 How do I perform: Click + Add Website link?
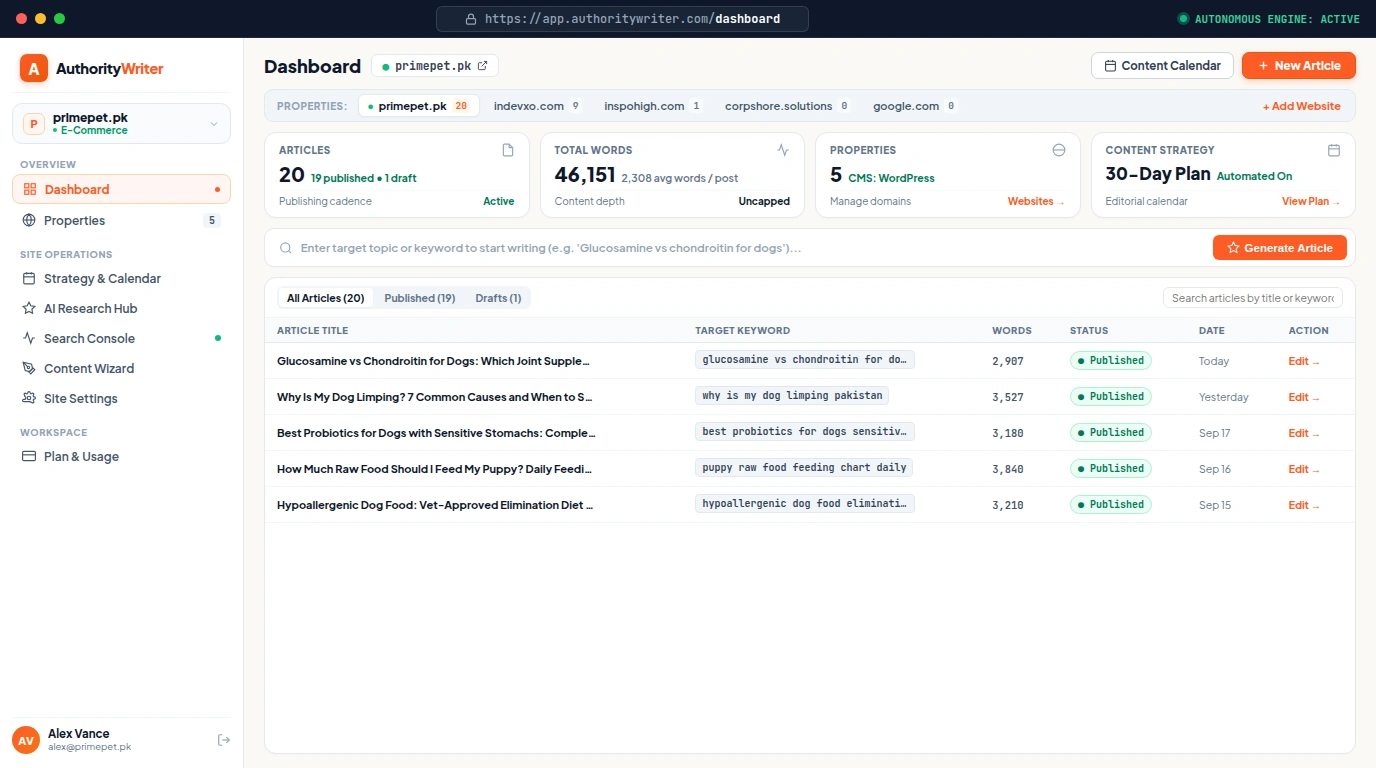(1301, 106)
